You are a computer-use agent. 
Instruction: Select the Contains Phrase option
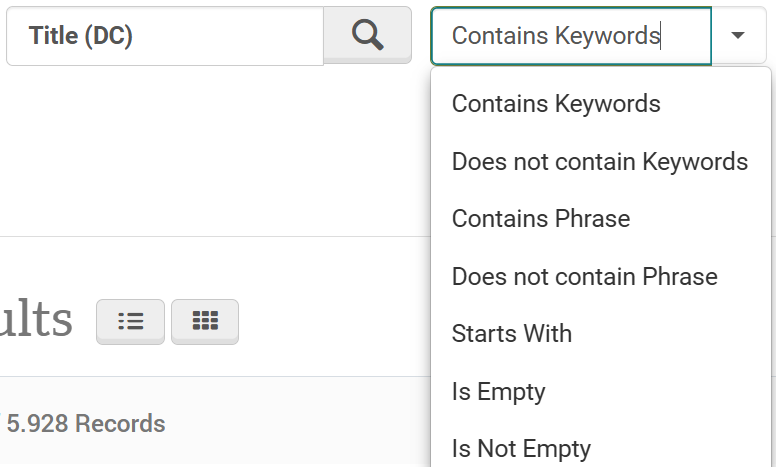tap(541, 218)
